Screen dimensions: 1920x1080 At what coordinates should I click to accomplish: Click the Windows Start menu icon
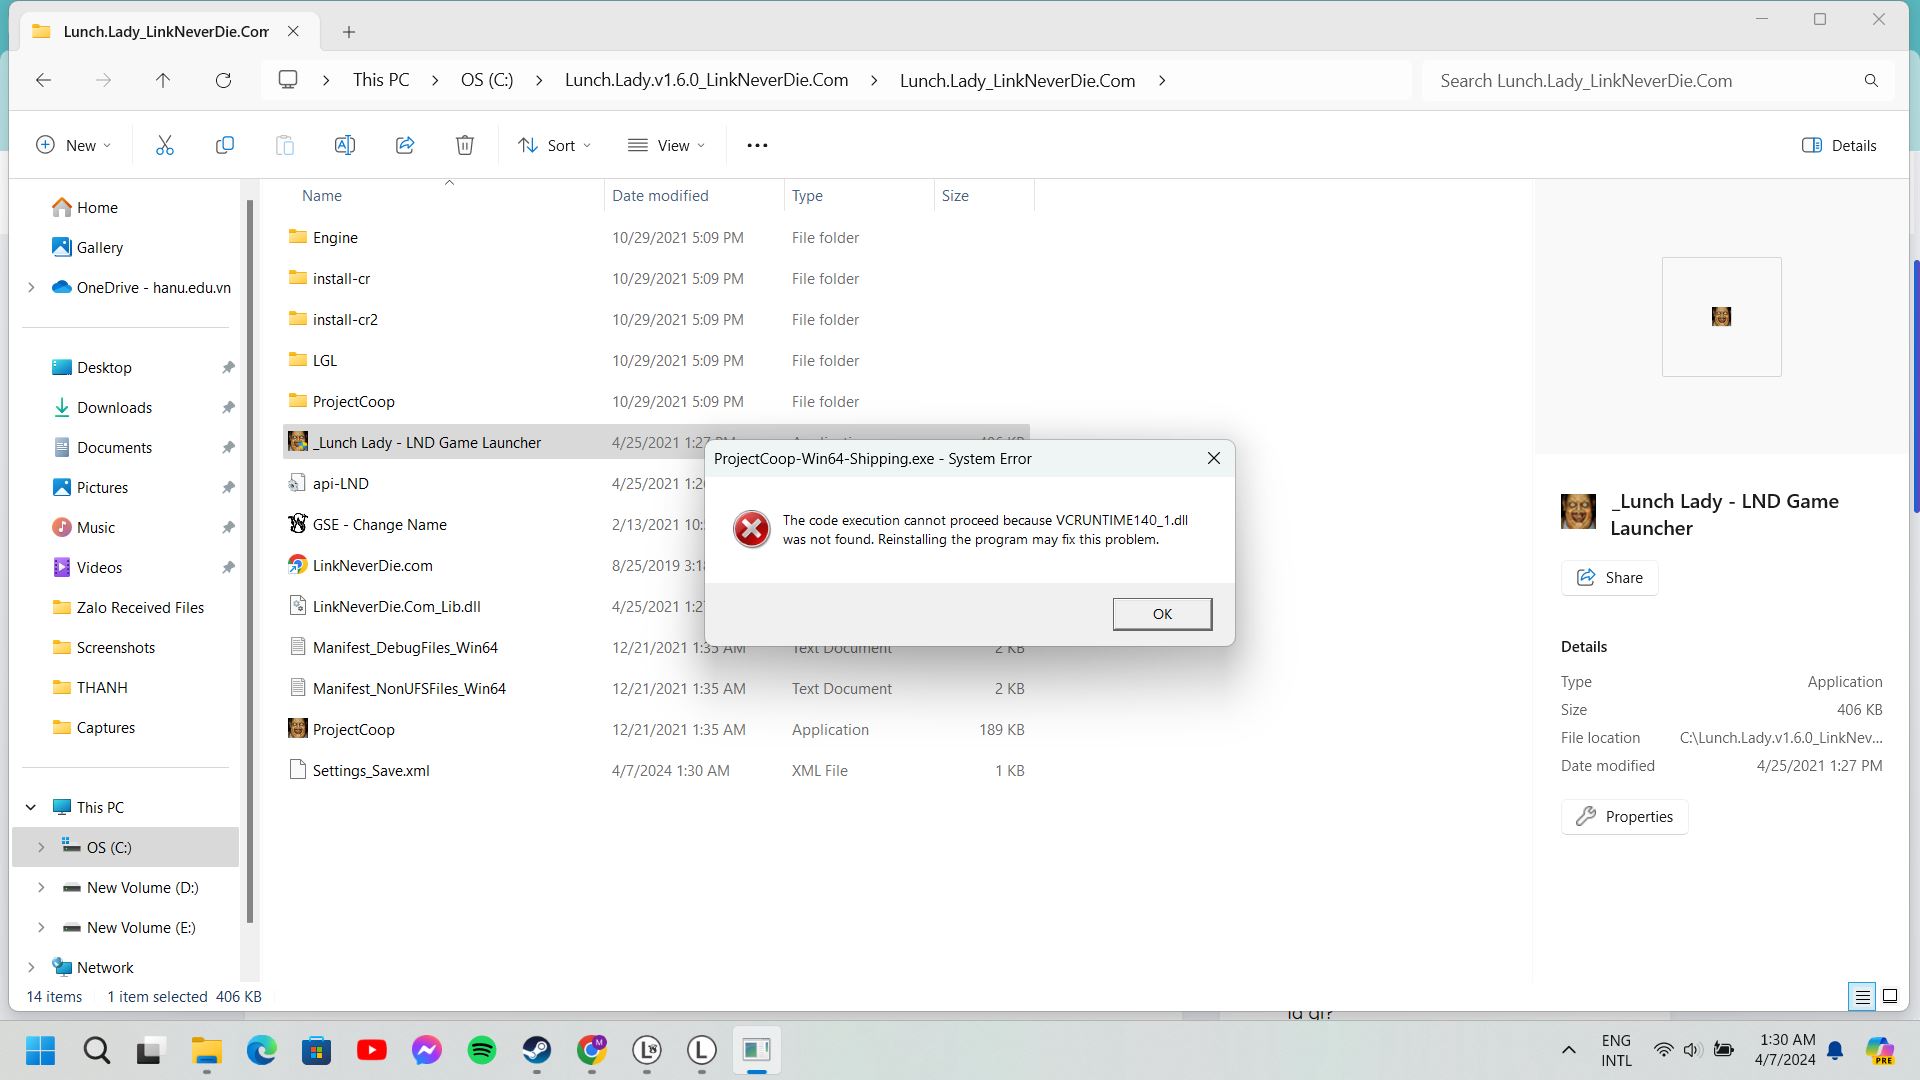[x=40, y=1051]
